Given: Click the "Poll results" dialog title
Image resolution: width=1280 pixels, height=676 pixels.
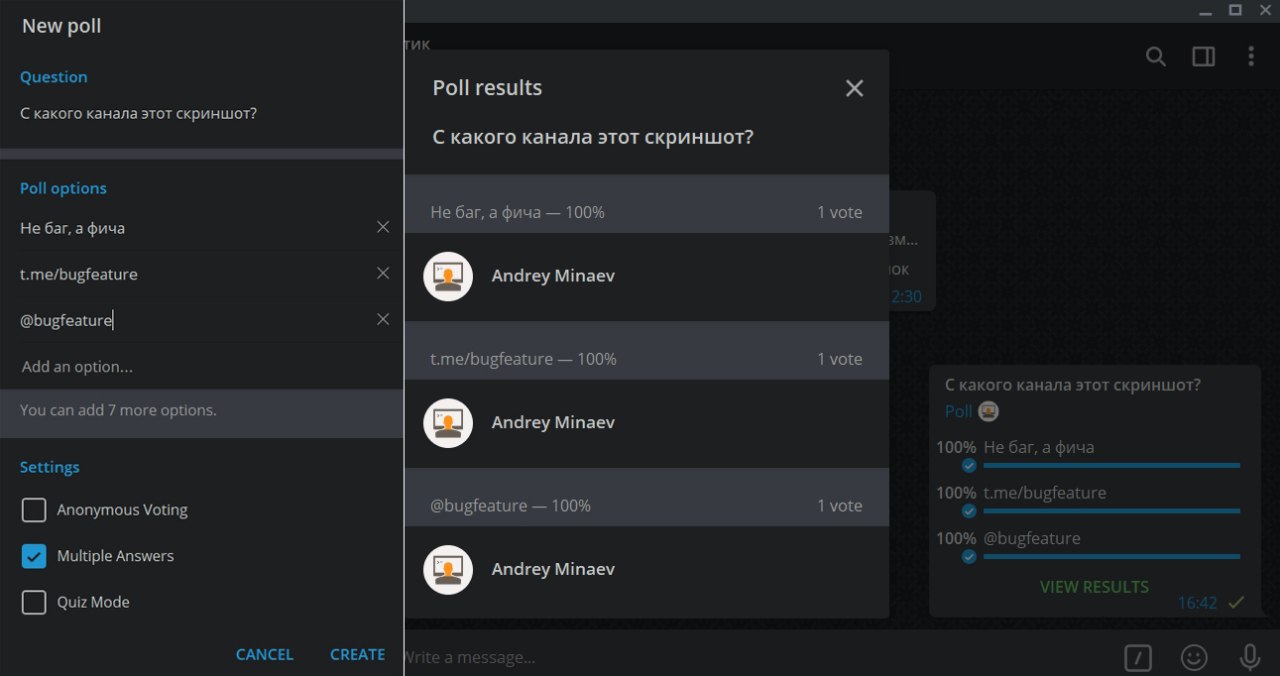Looking at the screenshot, I should click(x=487, y=88).
